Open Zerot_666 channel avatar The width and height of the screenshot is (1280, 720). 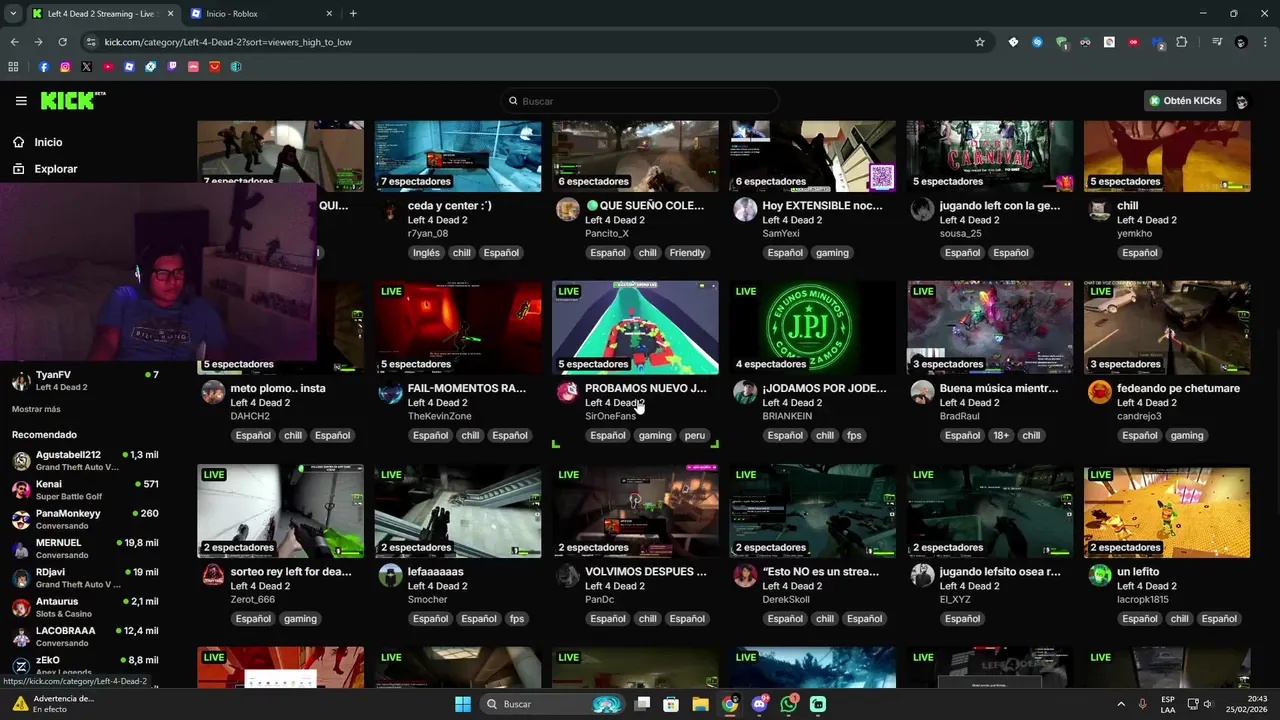coord(213,575)
